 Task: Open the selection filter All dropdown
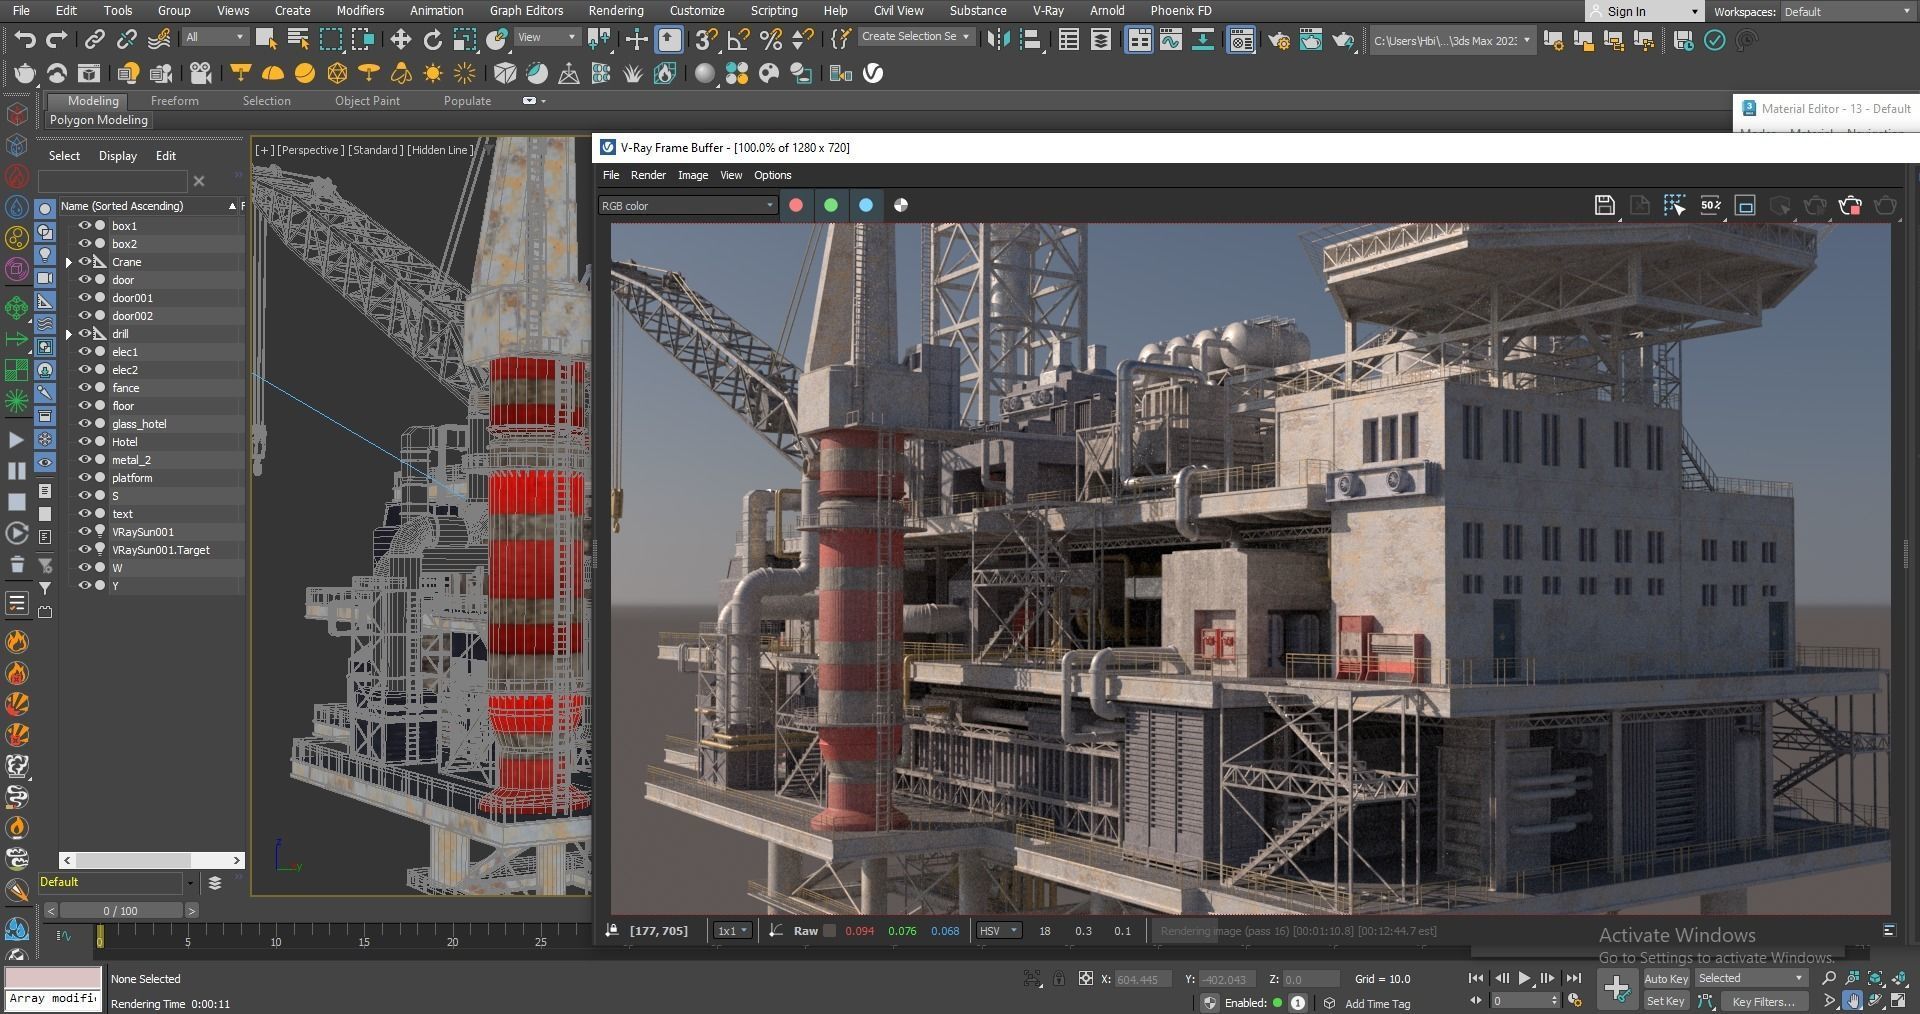click(x=215, y=38)
